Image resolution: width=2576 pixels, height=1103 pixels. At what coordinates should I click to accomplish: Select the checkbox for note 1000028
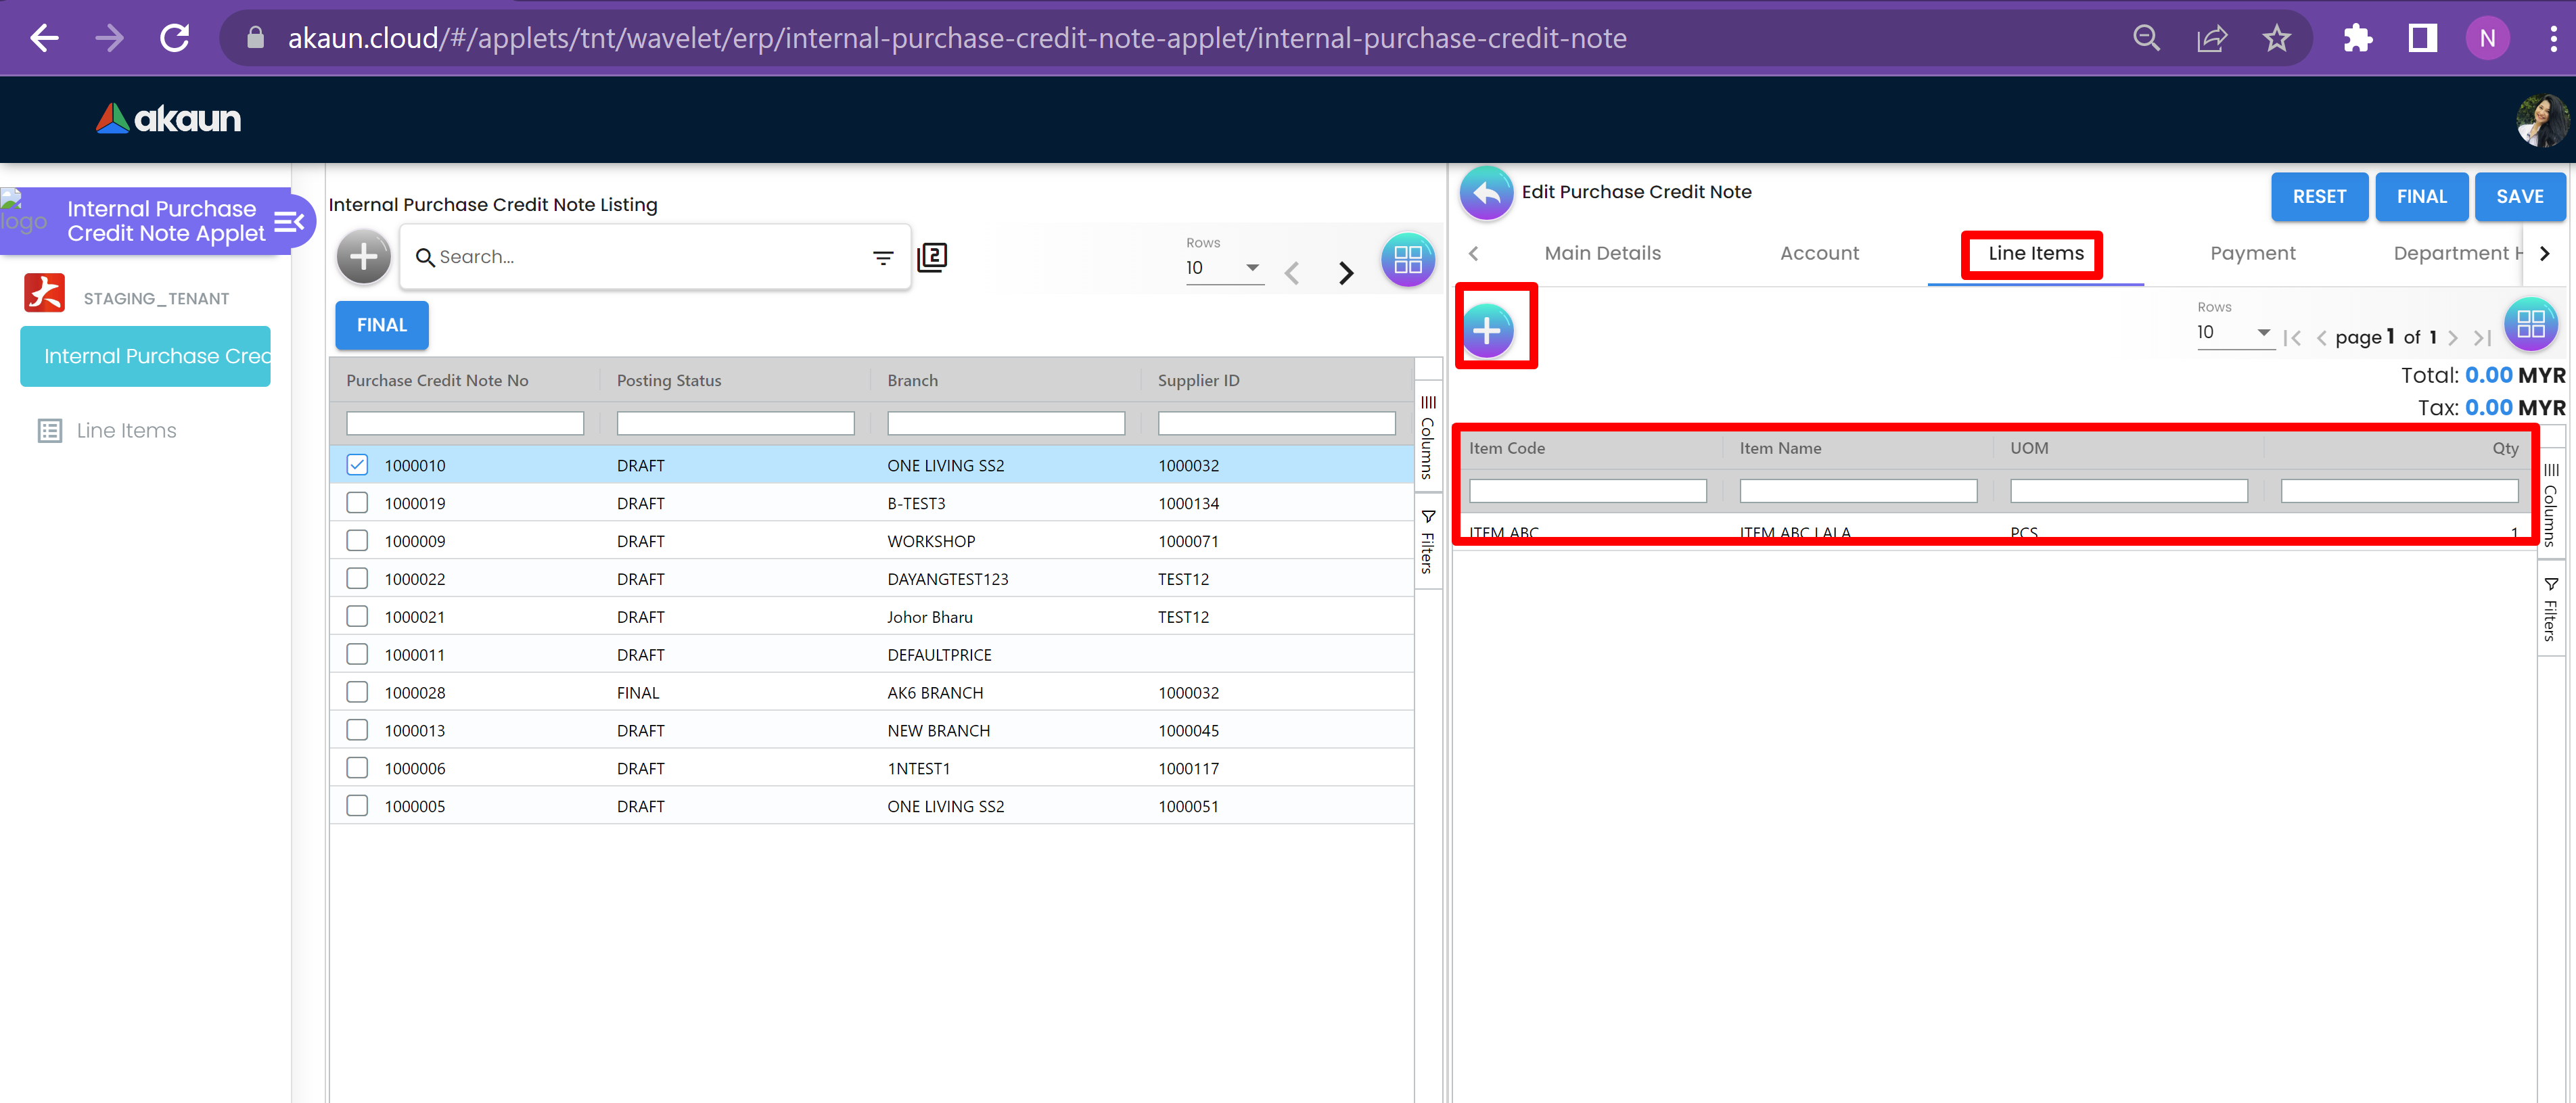click(x=357, y=692)
